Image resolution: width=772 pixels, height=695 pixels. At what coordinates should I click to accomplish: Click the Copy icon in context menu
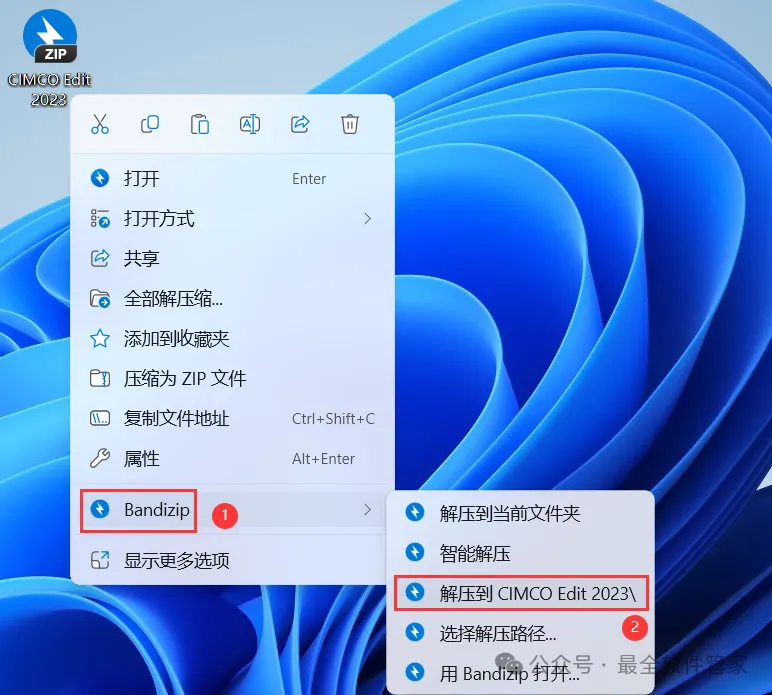point(150,124)
